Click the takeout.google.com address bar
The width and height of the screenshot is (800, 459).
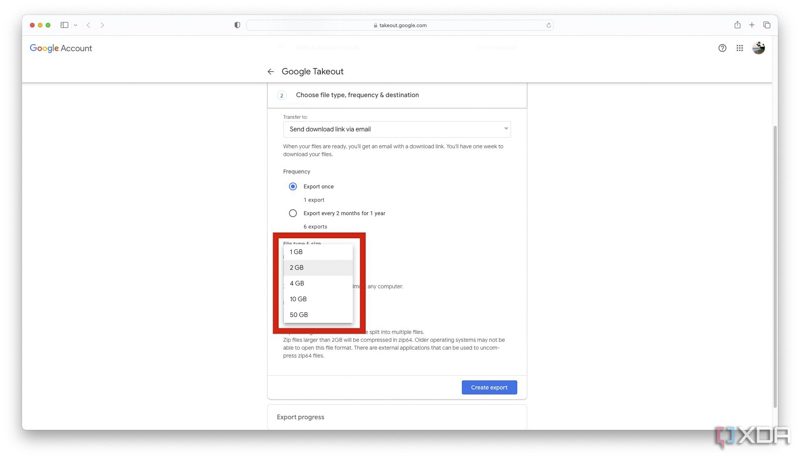[x=398, y=25]
